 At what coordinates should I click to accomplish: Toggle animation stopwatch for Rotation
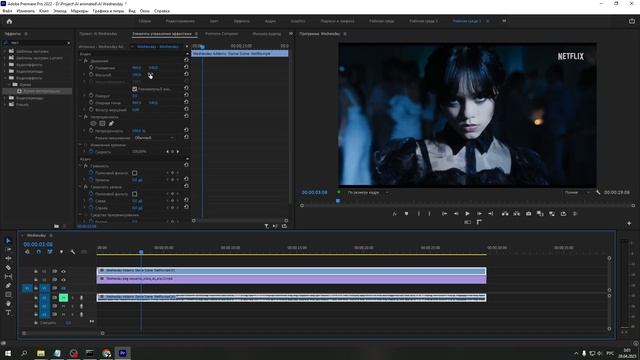pos(91,96)
